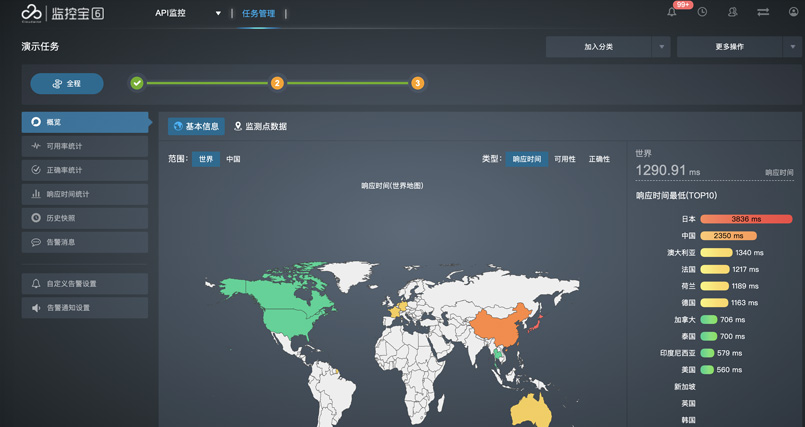Click the 加拿大 706 ms bar
The height and width of the screenshot is (427, 805).
click(708, 320)
